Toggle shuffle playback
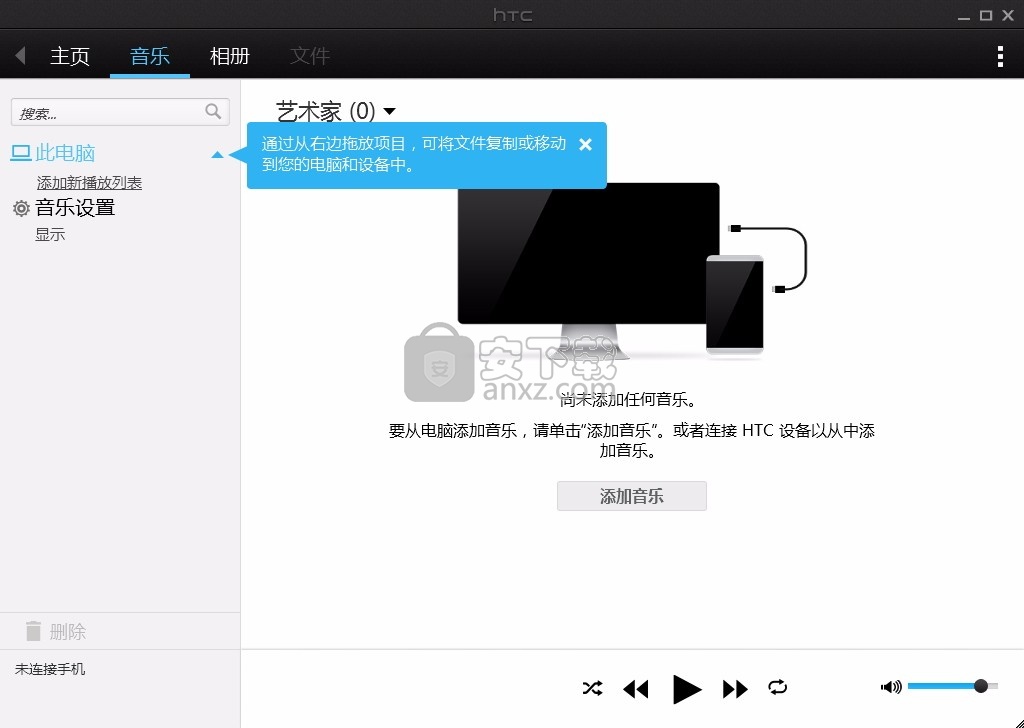Screen dimensions: 1024x728 click(592, 688)
